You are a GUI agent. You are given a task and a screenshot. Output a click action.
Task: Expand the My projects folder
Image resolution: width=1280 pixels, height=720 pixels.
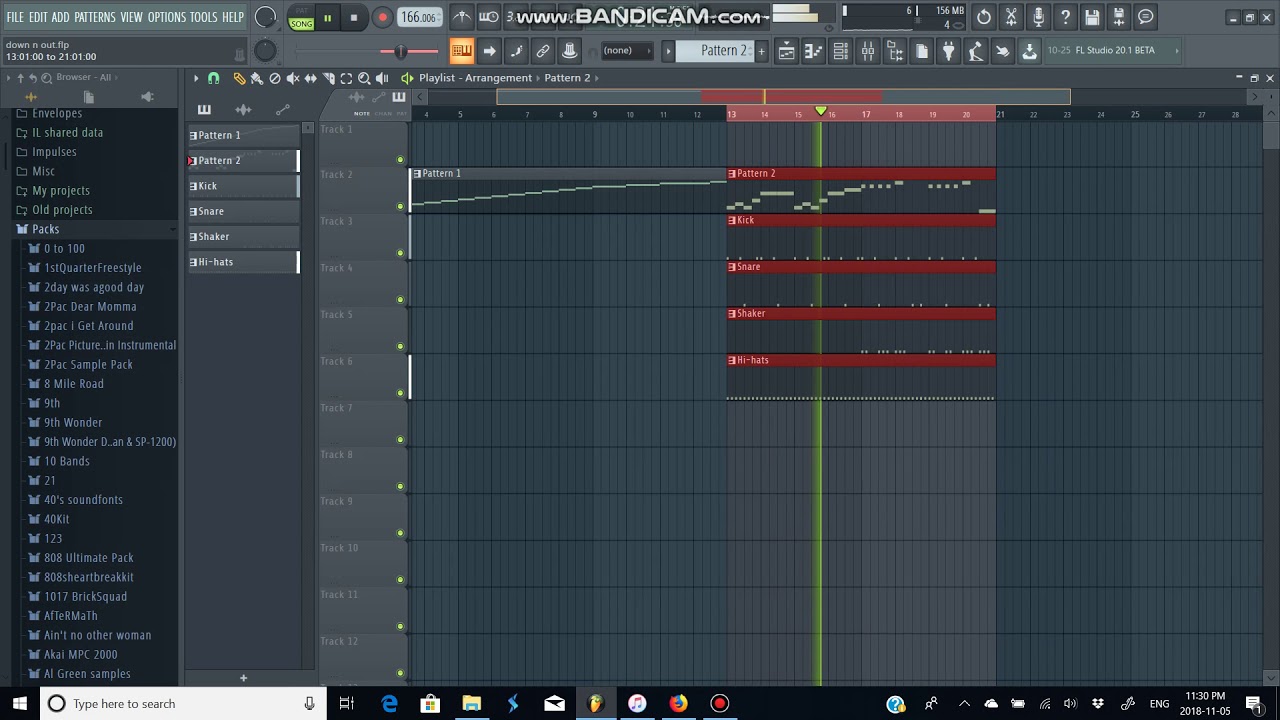click(61, 190)
